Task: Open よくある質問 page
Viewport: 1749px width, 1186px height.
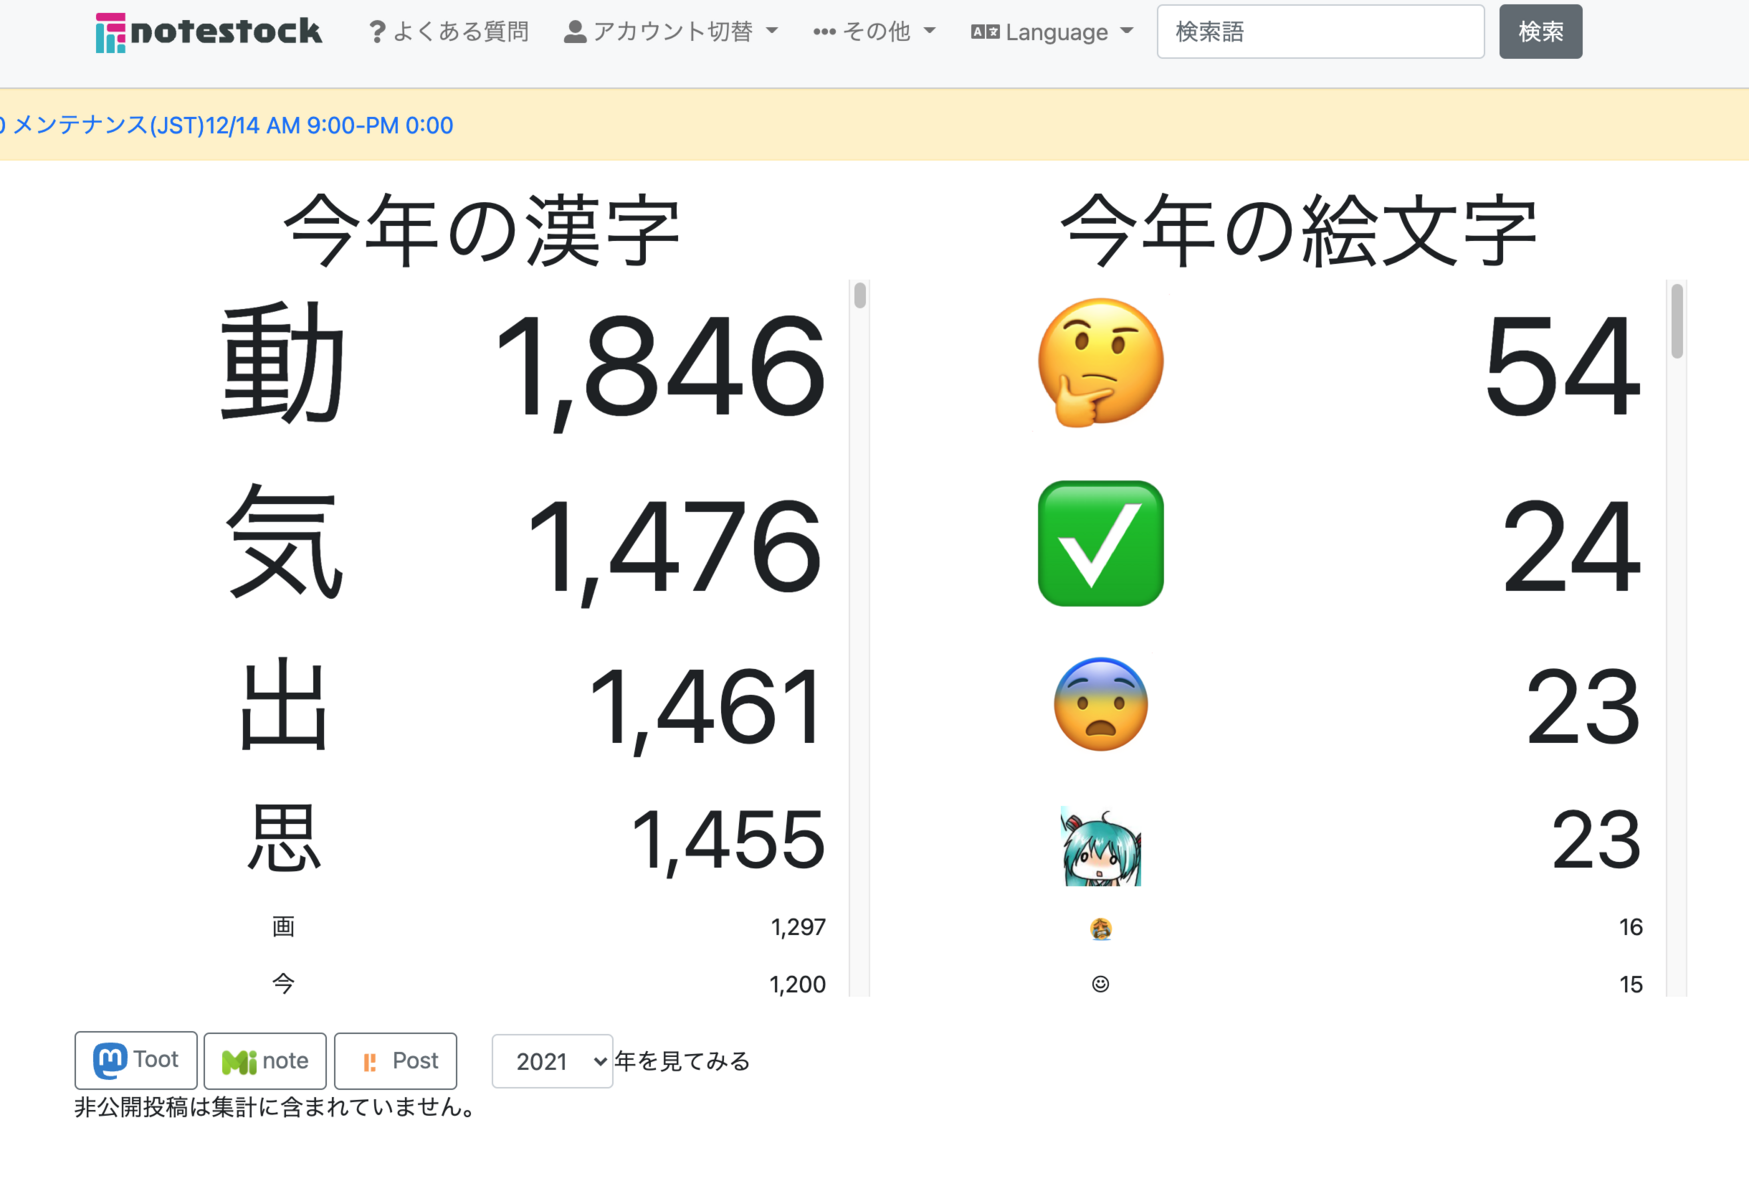Action: (460, 32)
